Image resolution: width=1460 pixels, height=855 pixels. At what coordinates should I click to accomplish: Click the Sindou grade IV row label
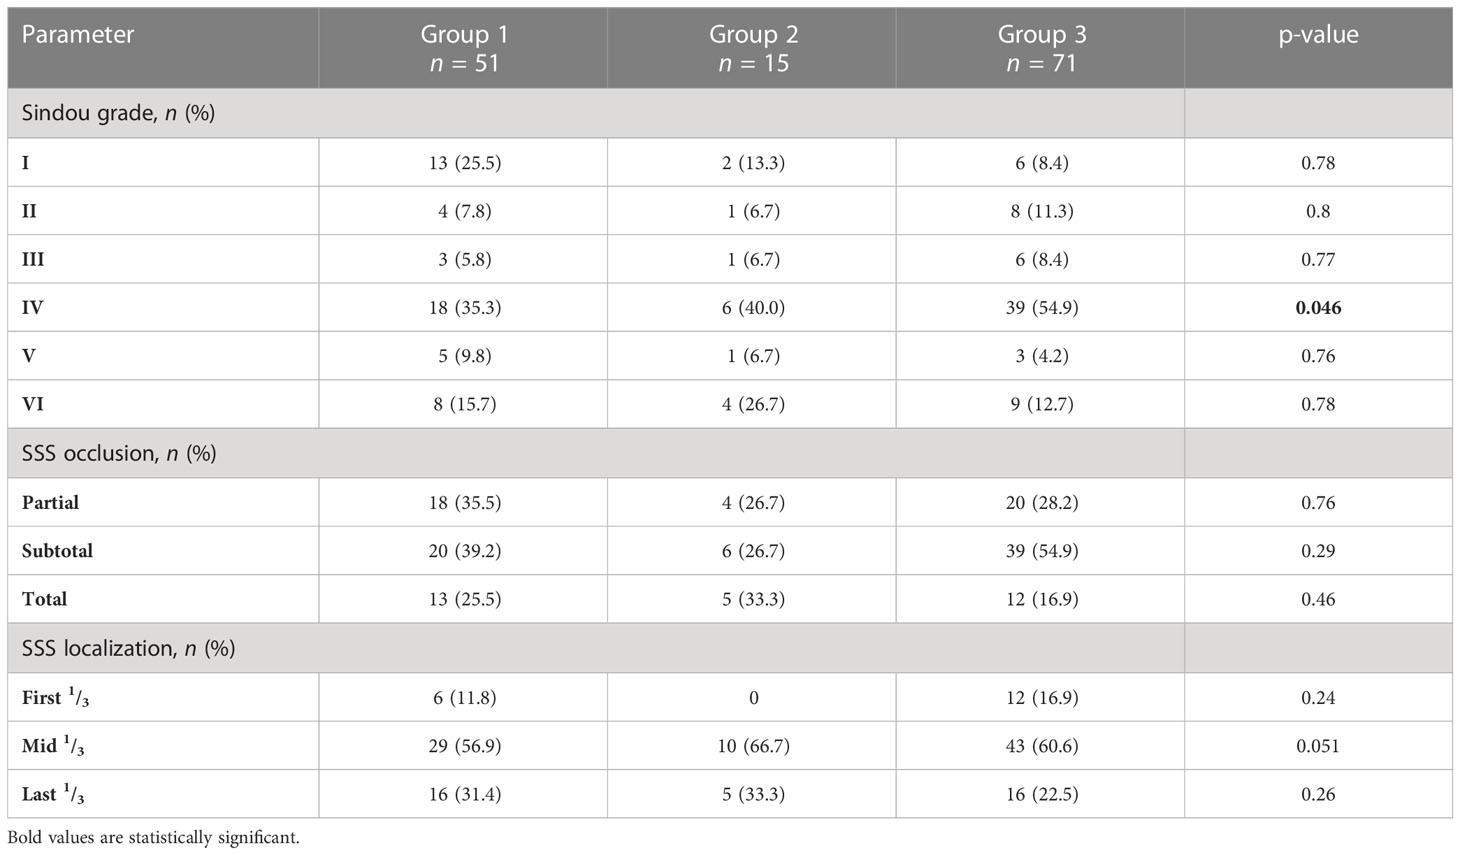coord(33,308)
